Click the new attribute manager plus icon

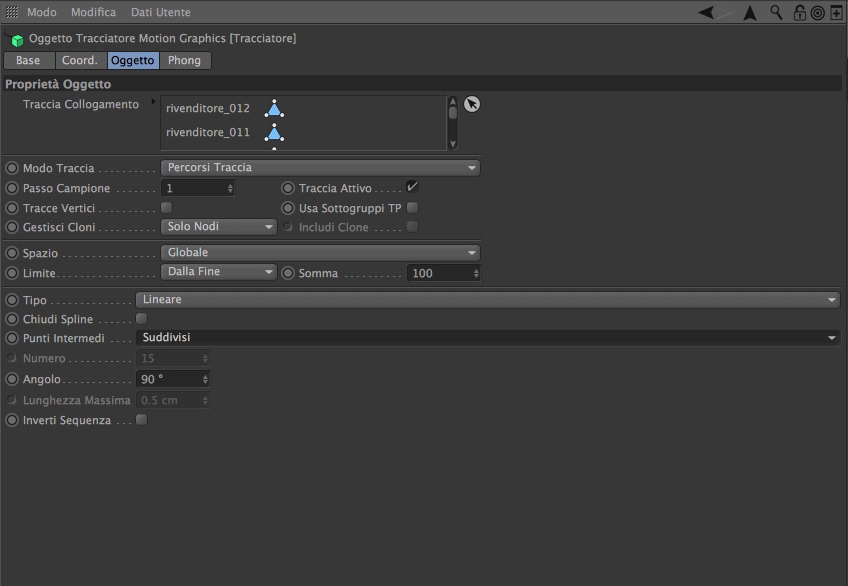836,12
